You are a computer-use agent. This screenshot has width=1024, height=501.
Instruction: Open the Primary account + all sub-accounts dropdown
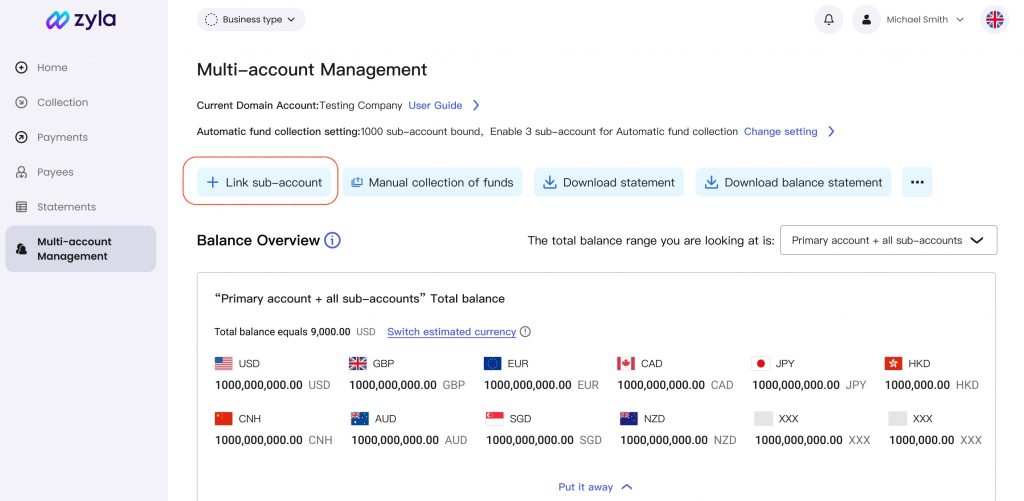(888, 240)
